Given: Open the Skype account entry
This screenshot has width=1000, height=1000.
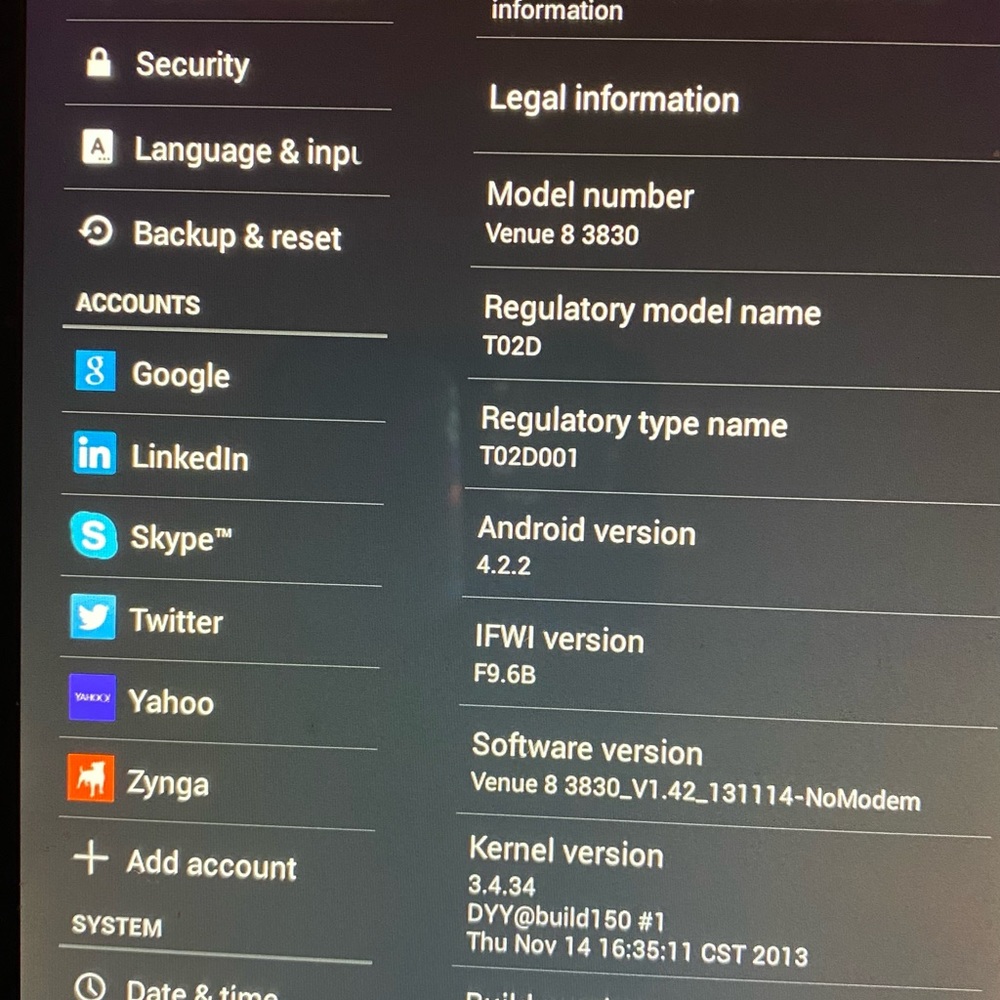Looking at the screenshot, I should click(x=92, y=537).
